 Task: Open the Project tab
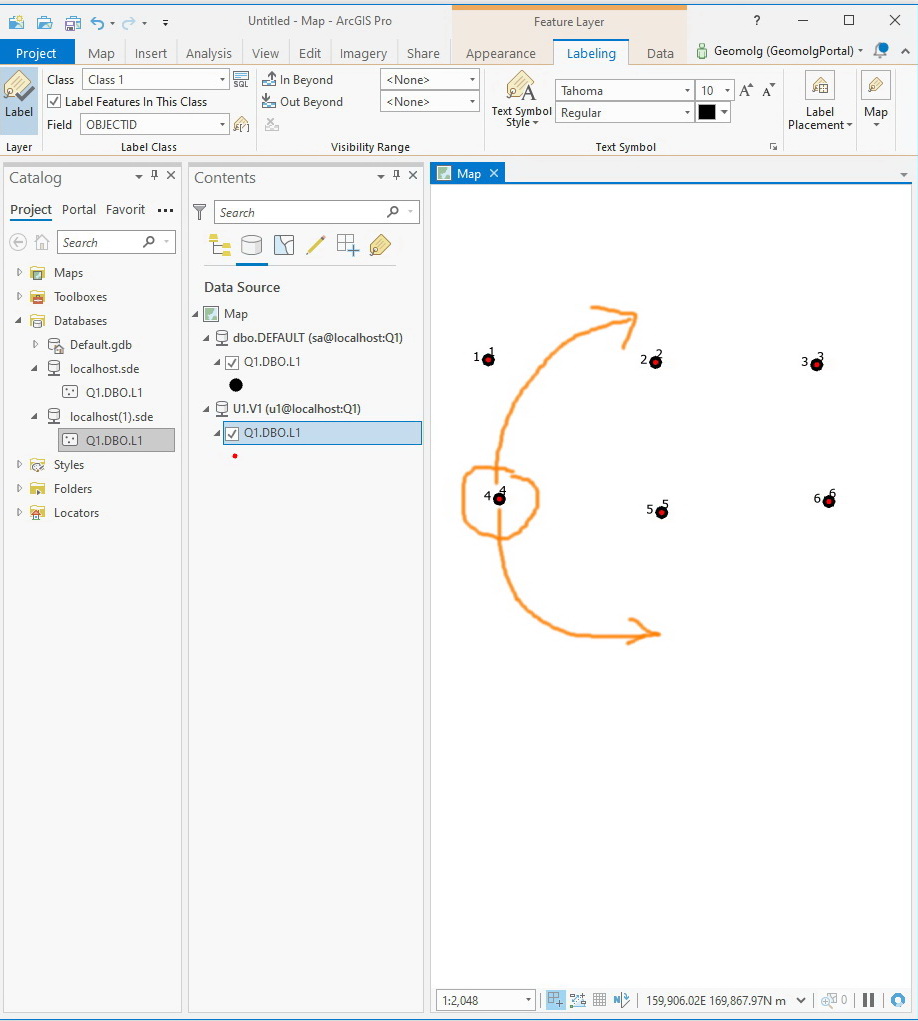[x=36, y=53]
